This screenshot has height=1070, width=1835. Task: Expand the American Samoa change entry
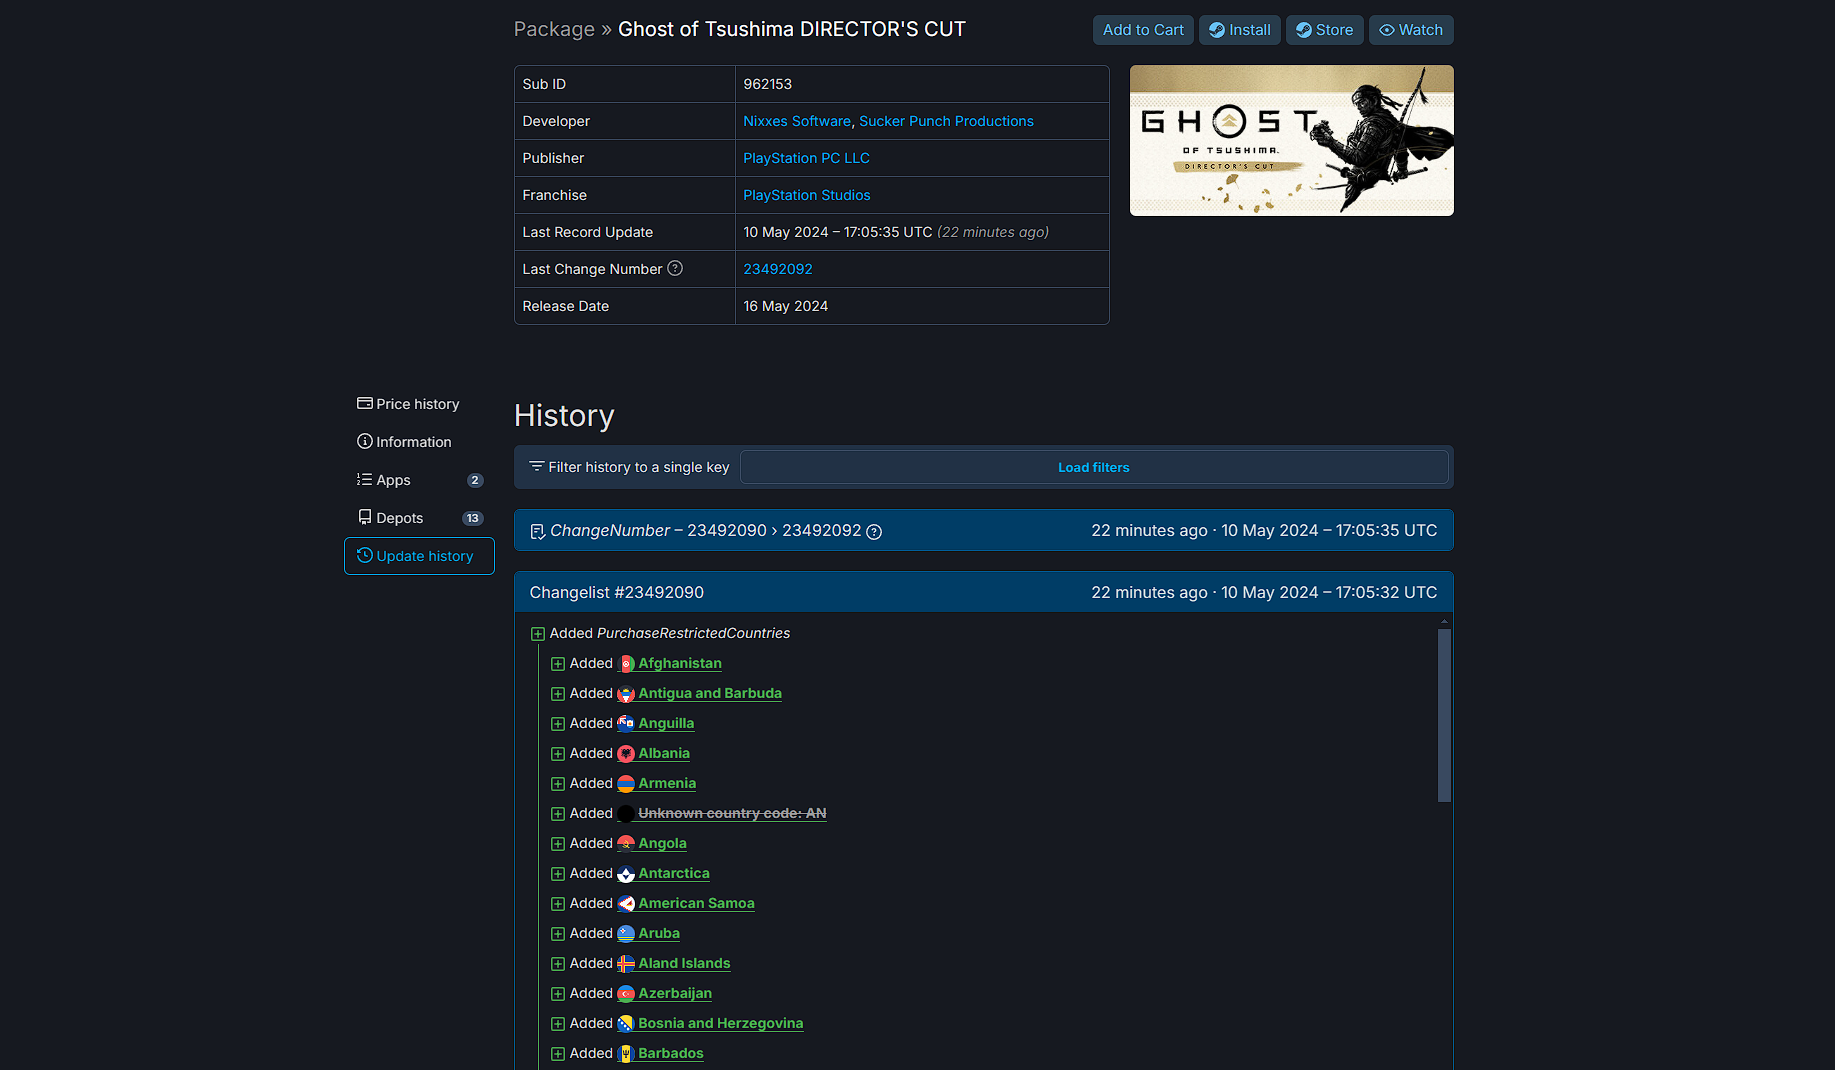pyautogui.click(x=557, y=903)
